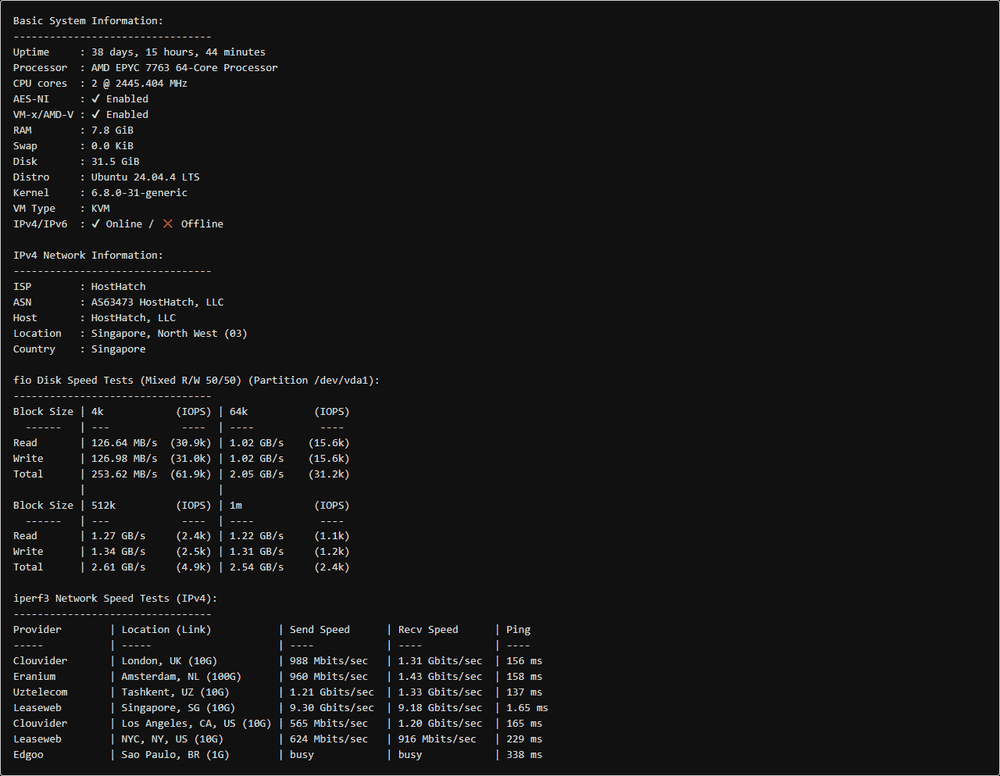
Task: Click the IPv4 Online checkmark
Action: [96, 224]
